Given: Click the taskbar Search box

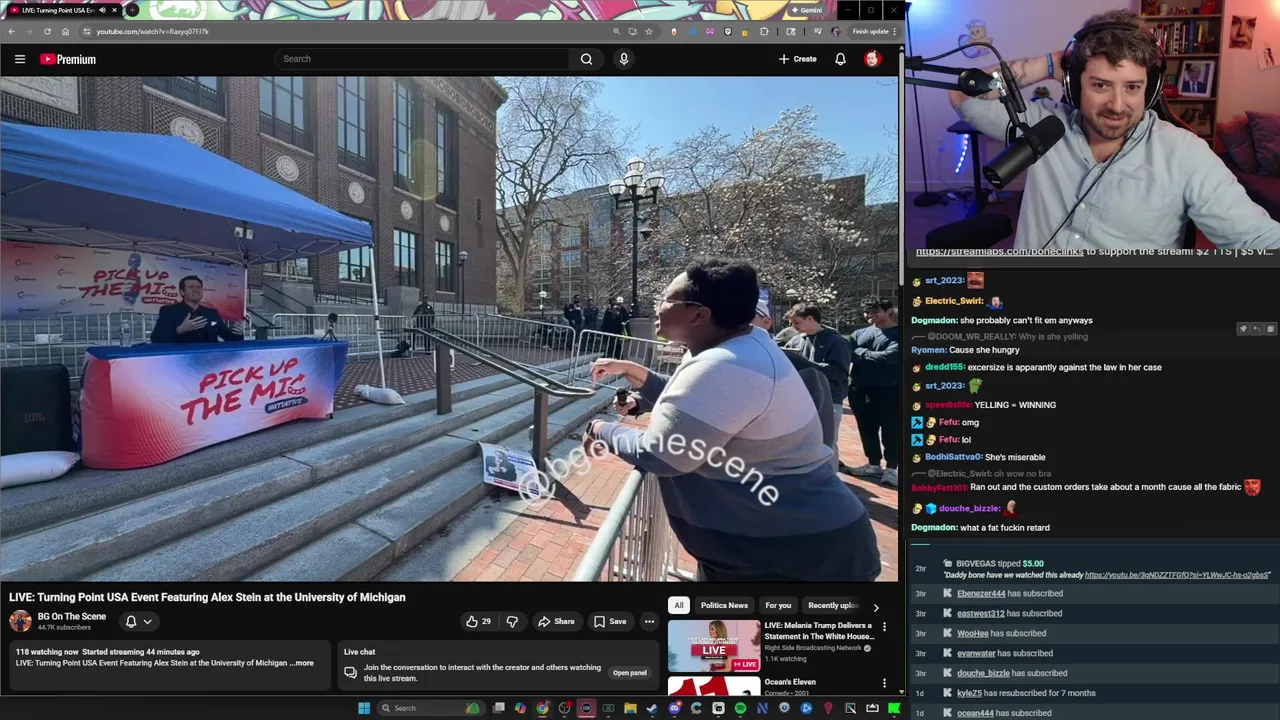Looking at the screenshot, I should (x=432, y=708).
